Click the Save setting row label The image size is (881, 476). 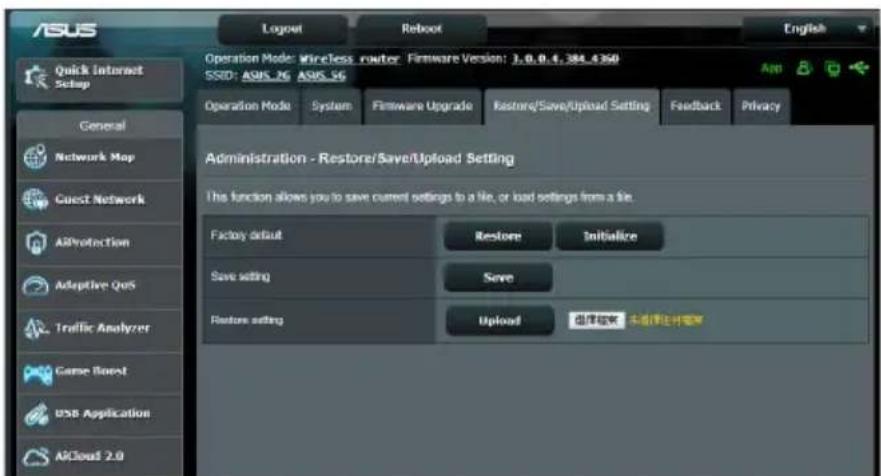click(x=240, y=277)
